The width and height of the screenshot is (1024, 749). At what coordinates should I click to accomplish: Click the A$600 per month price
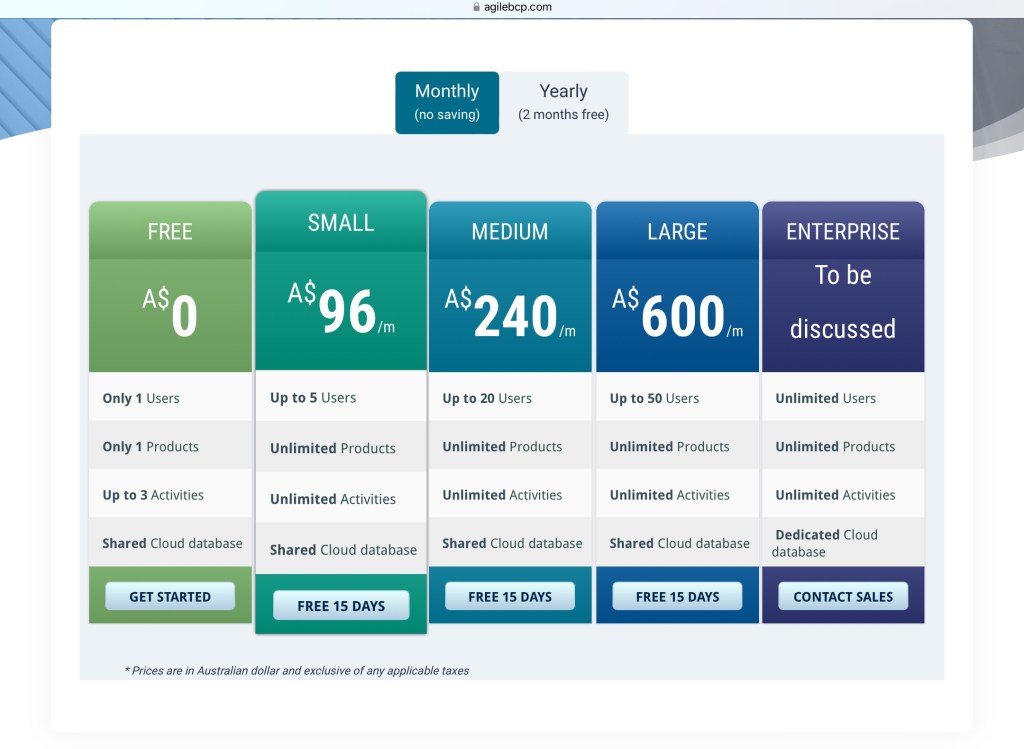[677, 316]
